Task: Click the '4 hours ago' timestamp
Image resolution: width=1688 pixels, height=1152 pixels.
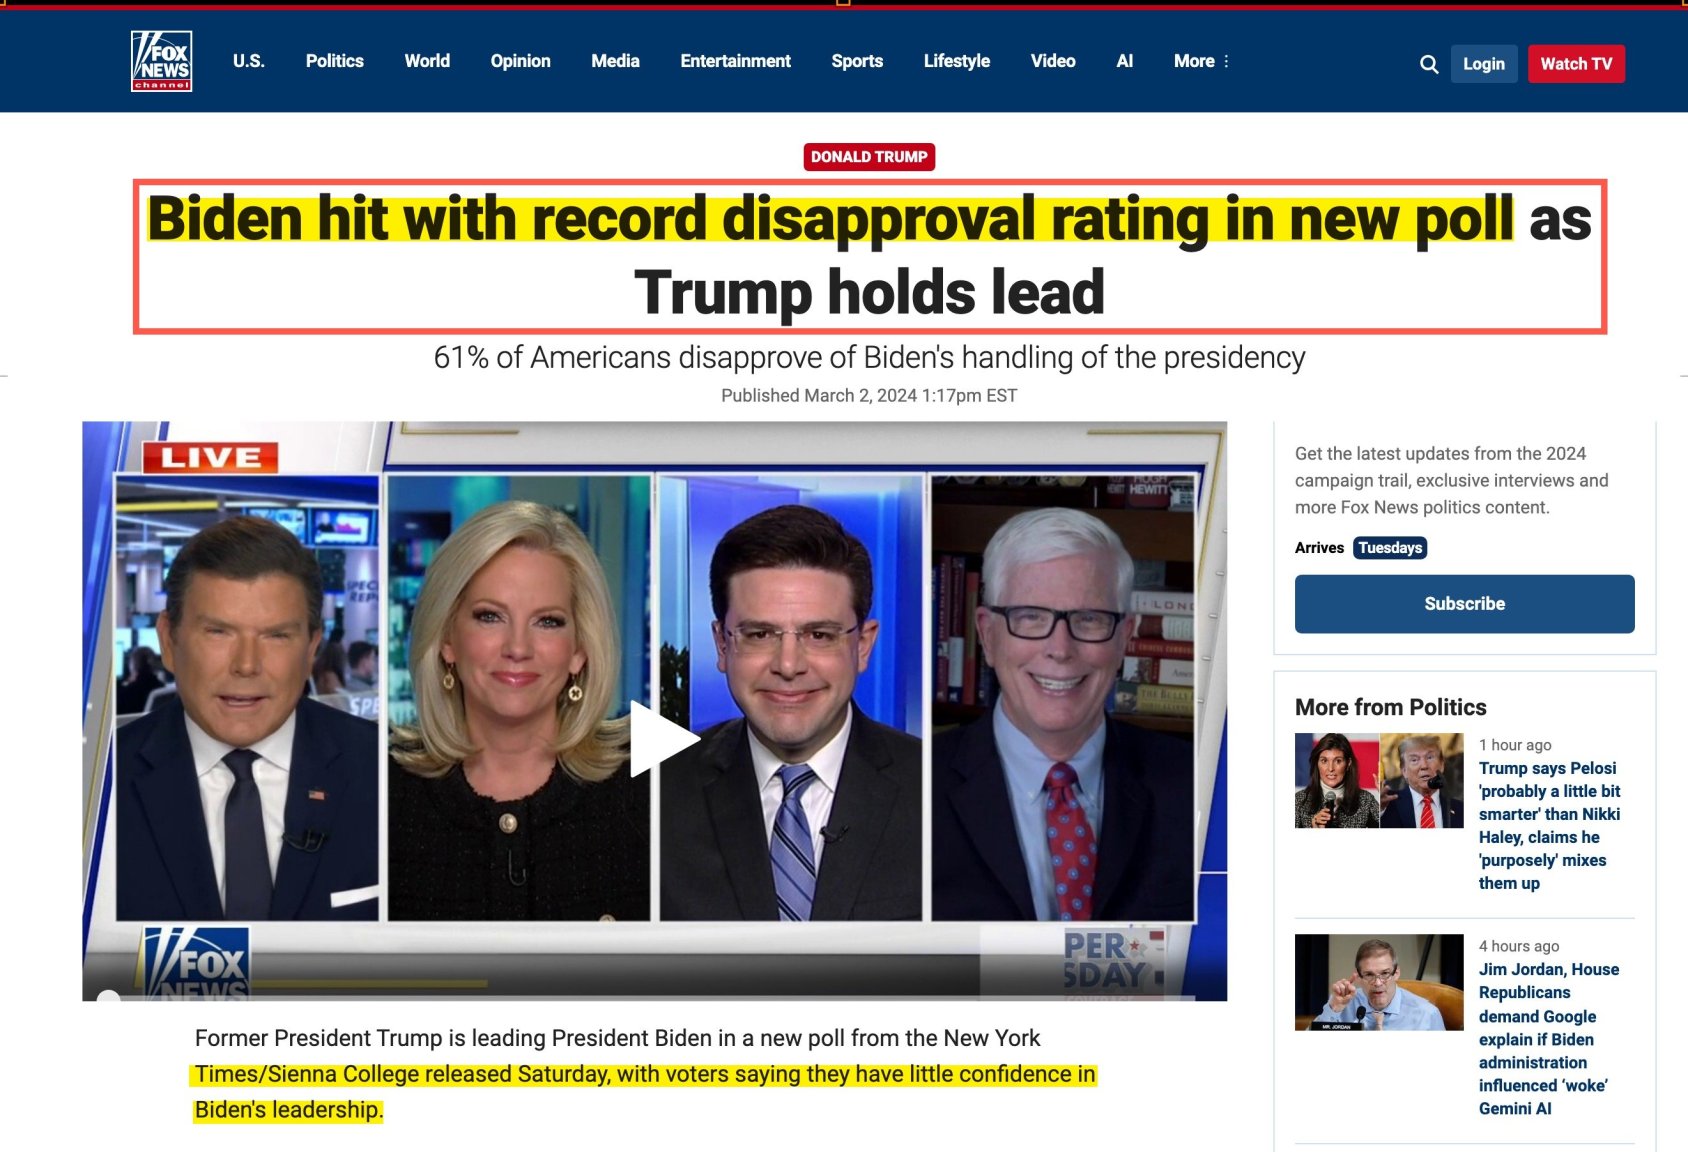Action: pyautogui.click(x=1519, y=946)
